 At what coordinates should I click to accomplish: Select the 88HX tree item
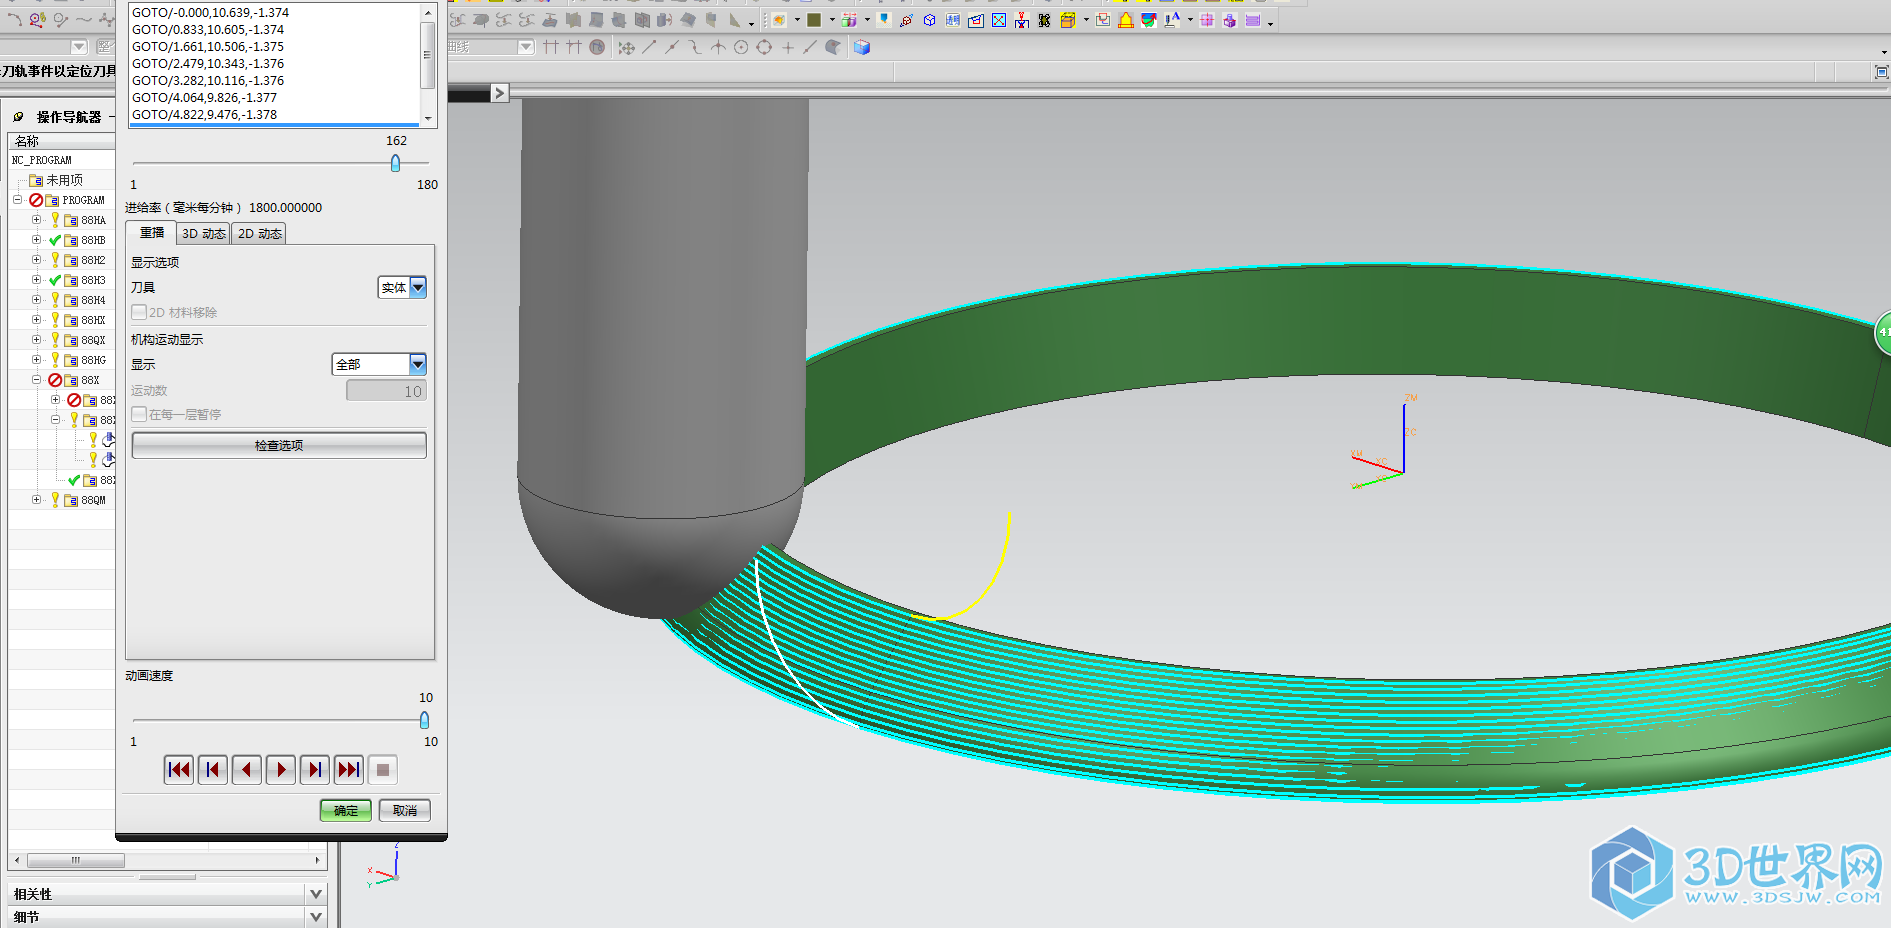tap(93, 320)
